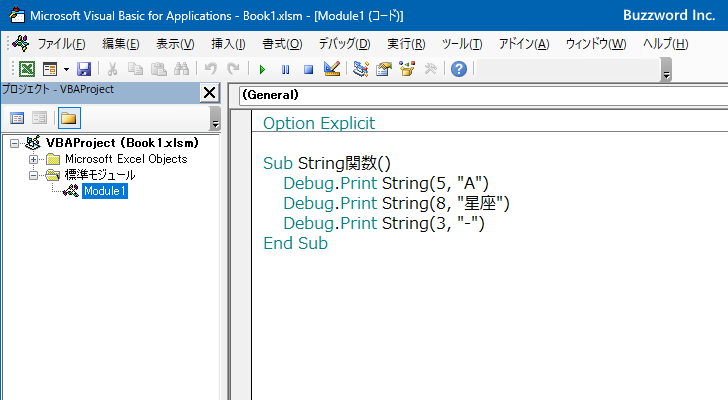
Task: Toggle Folders view in project pane
Action: 69,118
